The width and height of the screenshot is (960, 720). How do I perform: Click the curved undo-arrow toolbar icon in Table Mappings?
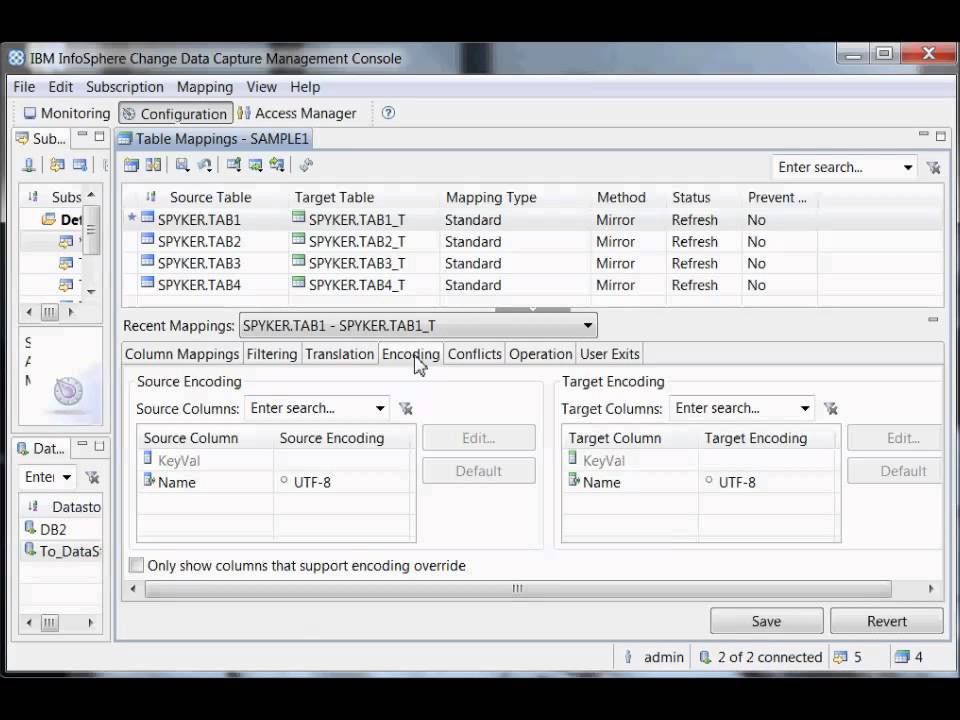204,165
